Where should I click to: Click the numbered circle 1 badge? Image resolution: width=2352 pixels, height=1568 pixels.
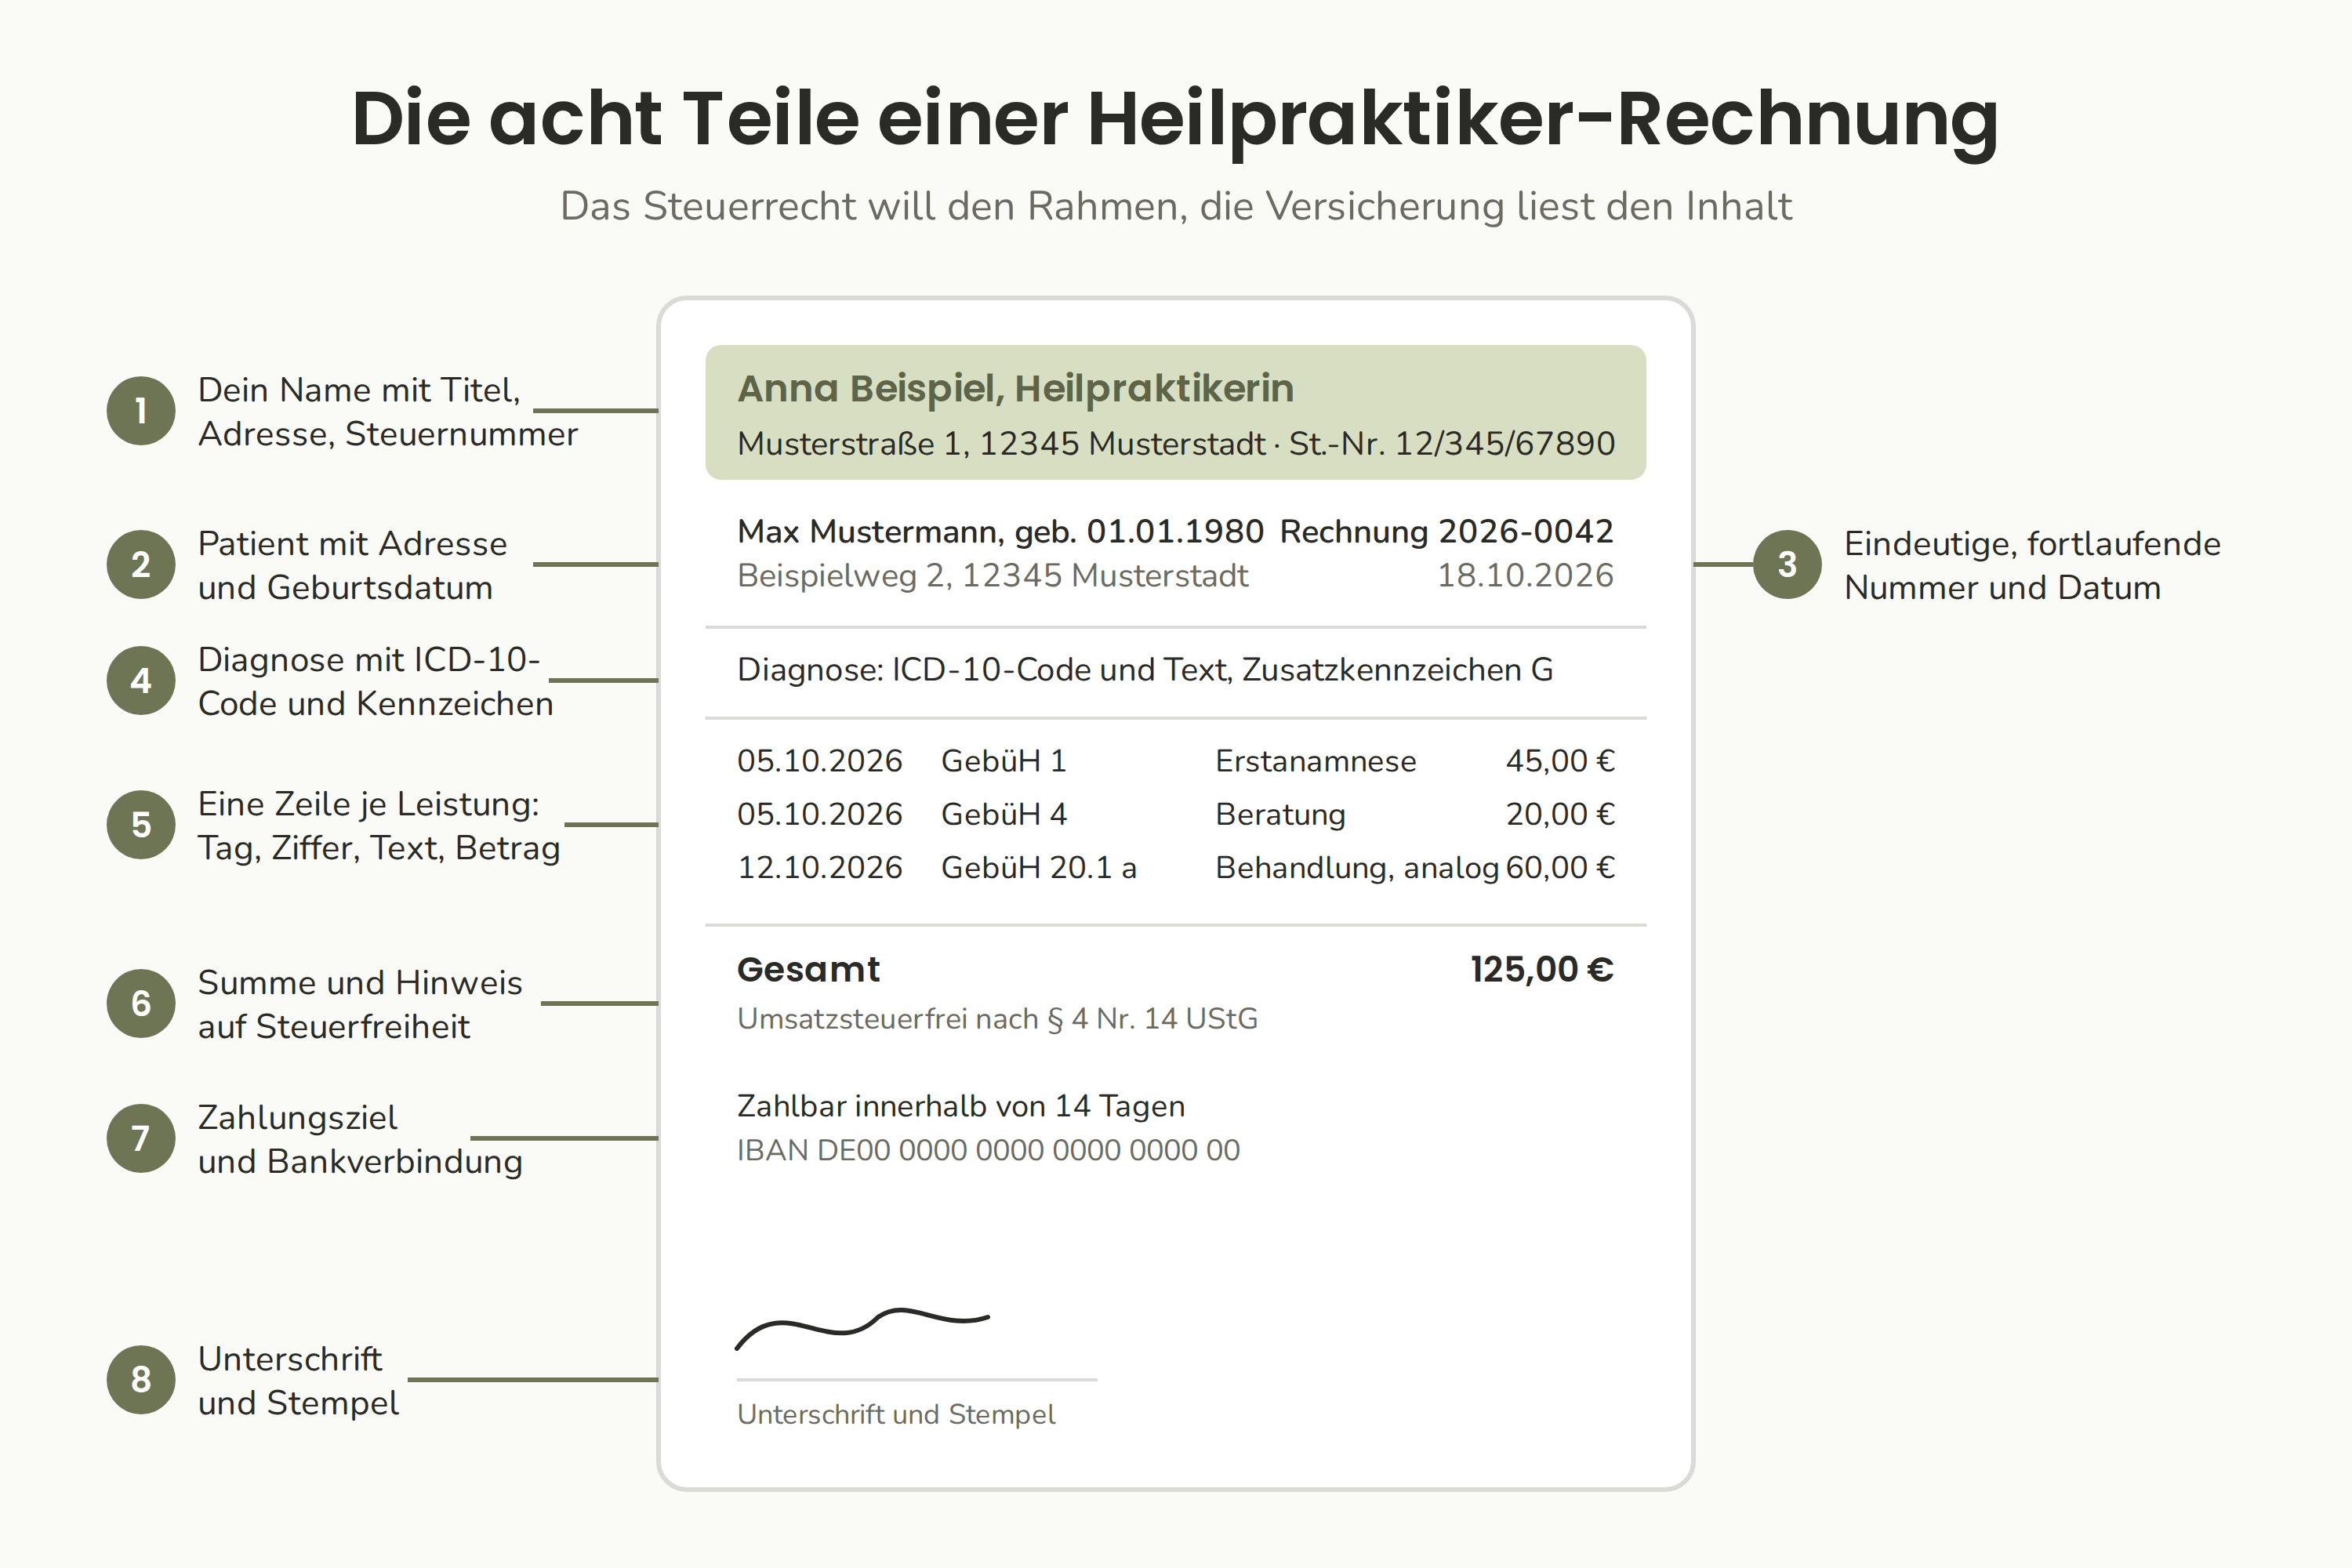pyautogui.click(x=141, y=411)
